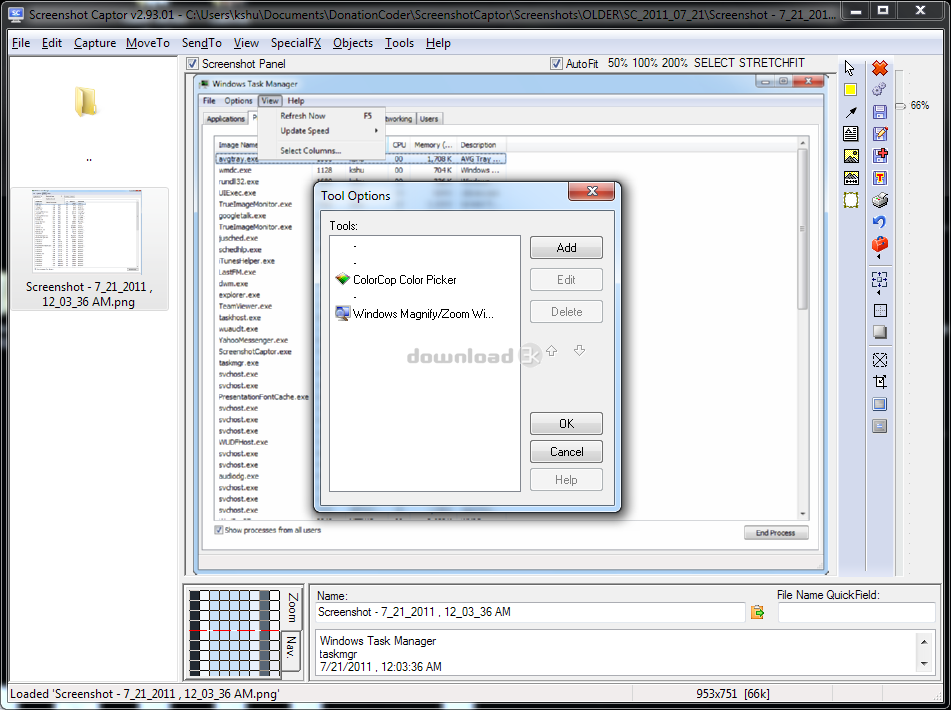This screenshot has height=710, width=951.
Task: Set zoom to 100%
Action: coord(645,63)
